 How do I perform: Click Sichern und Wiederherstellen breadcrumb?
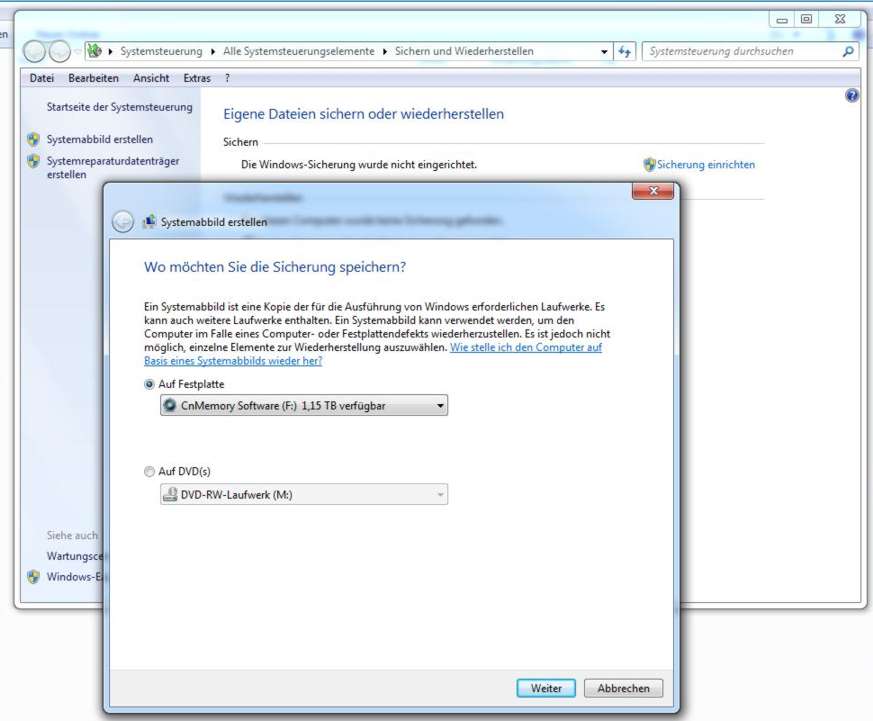[x=464, y=51]
